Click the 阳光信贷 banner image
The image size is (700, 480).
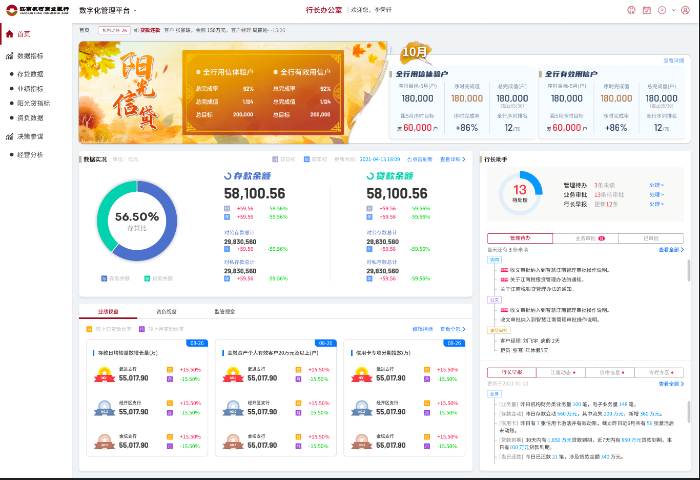coord(233,93)
